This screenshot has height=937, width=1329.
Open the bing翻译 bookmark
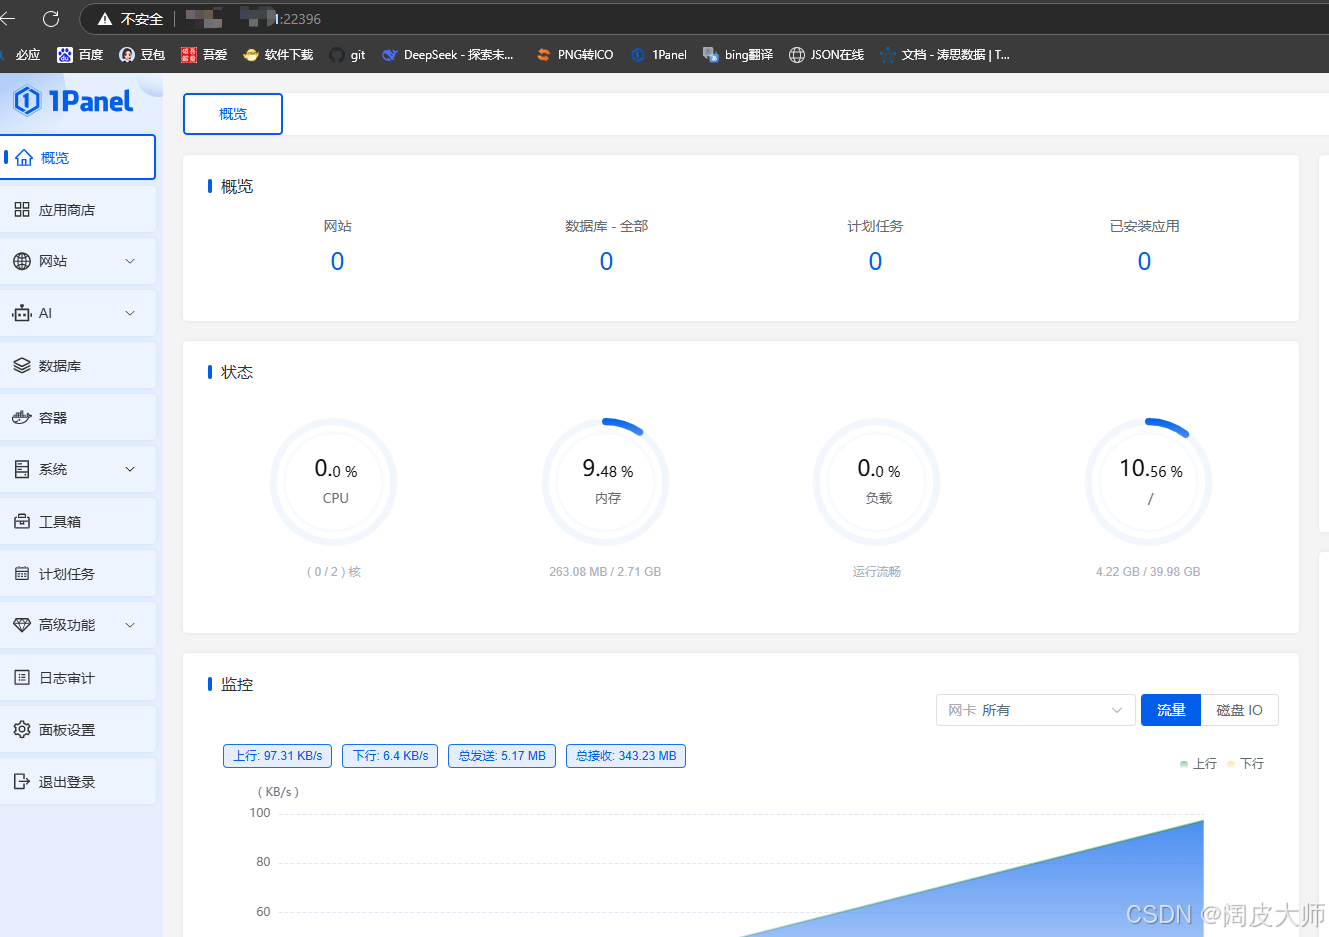coord(738,55)
